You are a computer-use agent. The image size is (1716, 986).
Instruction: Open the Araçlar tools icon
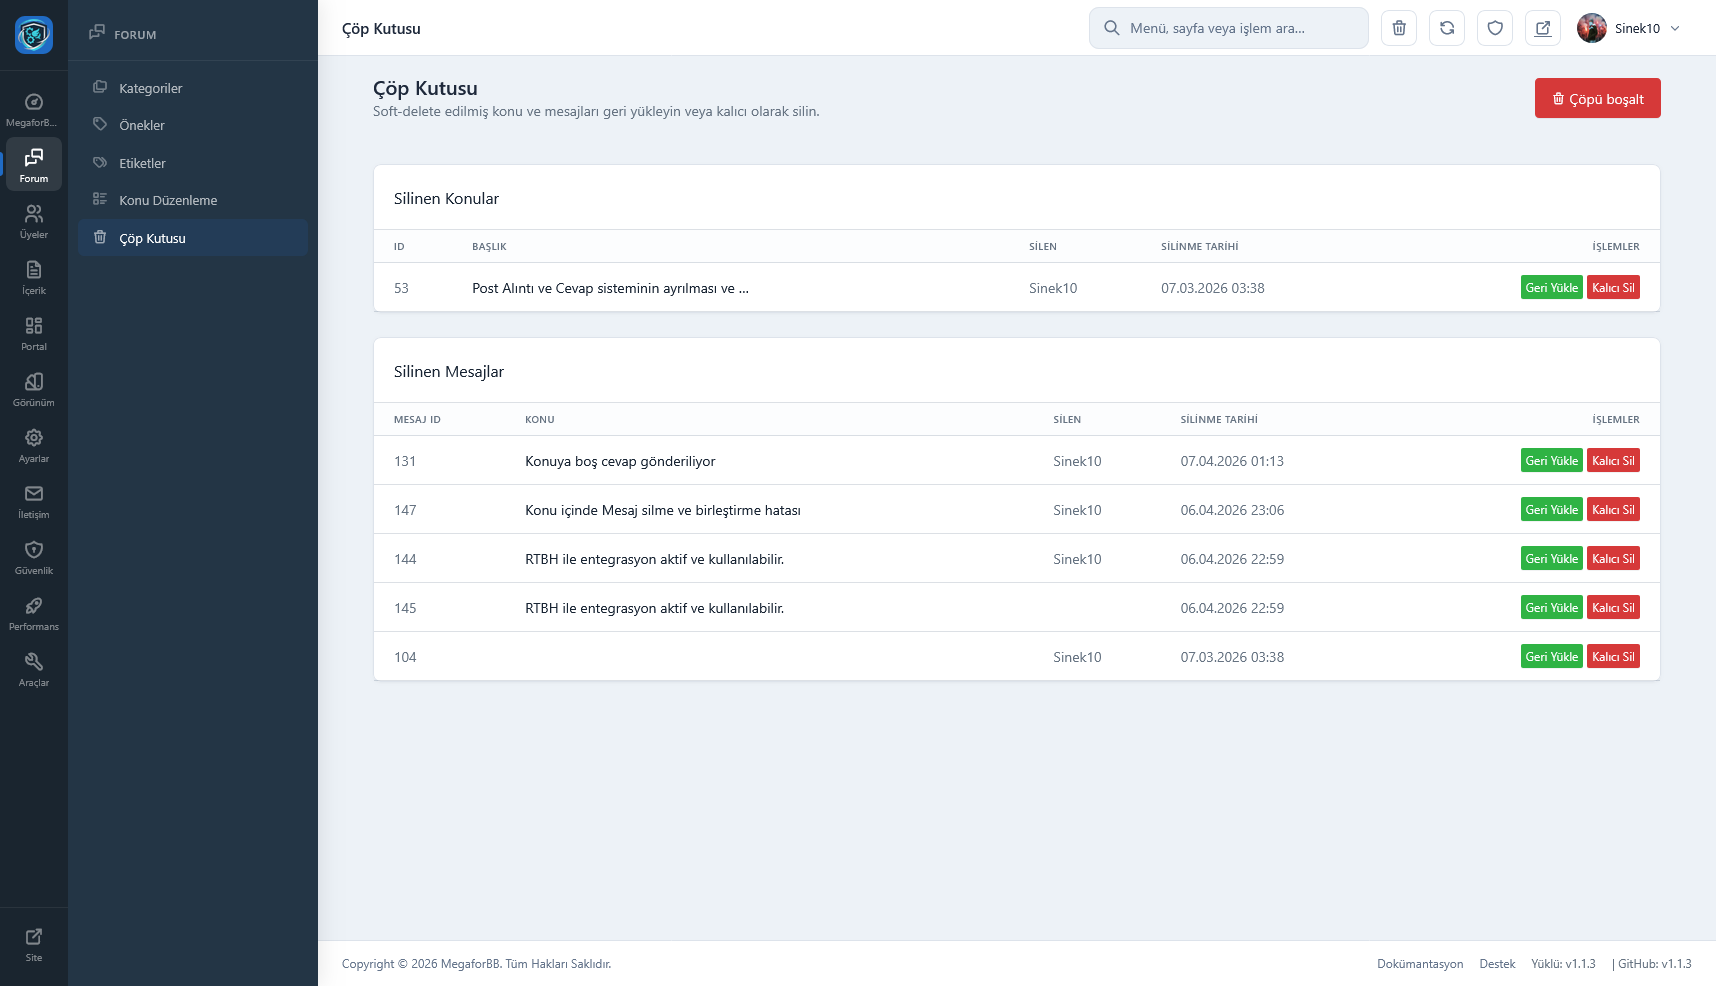pyautogui.click(x=34, y=669)
